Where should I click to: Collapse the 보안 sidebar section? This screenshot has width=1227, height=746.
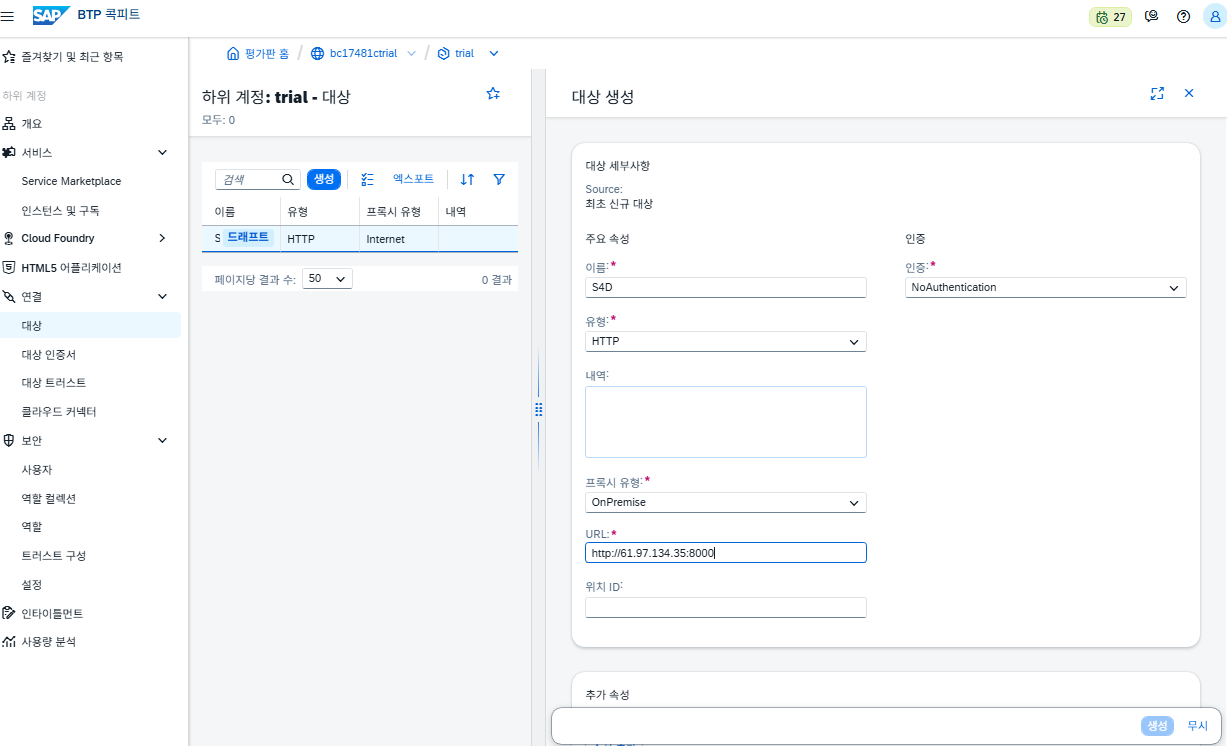(x=163, y=440)
